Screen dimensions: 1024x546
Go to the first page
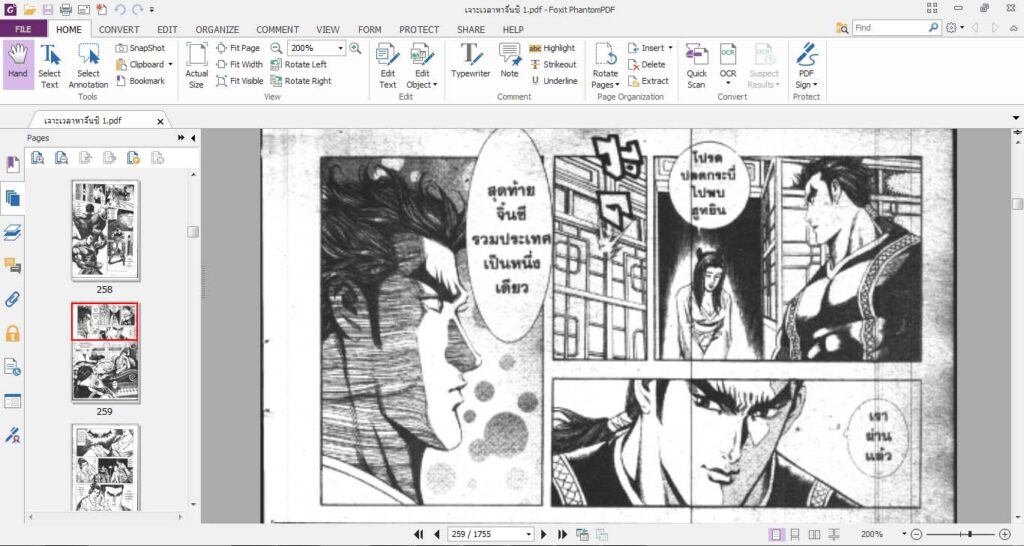point(419,534)
